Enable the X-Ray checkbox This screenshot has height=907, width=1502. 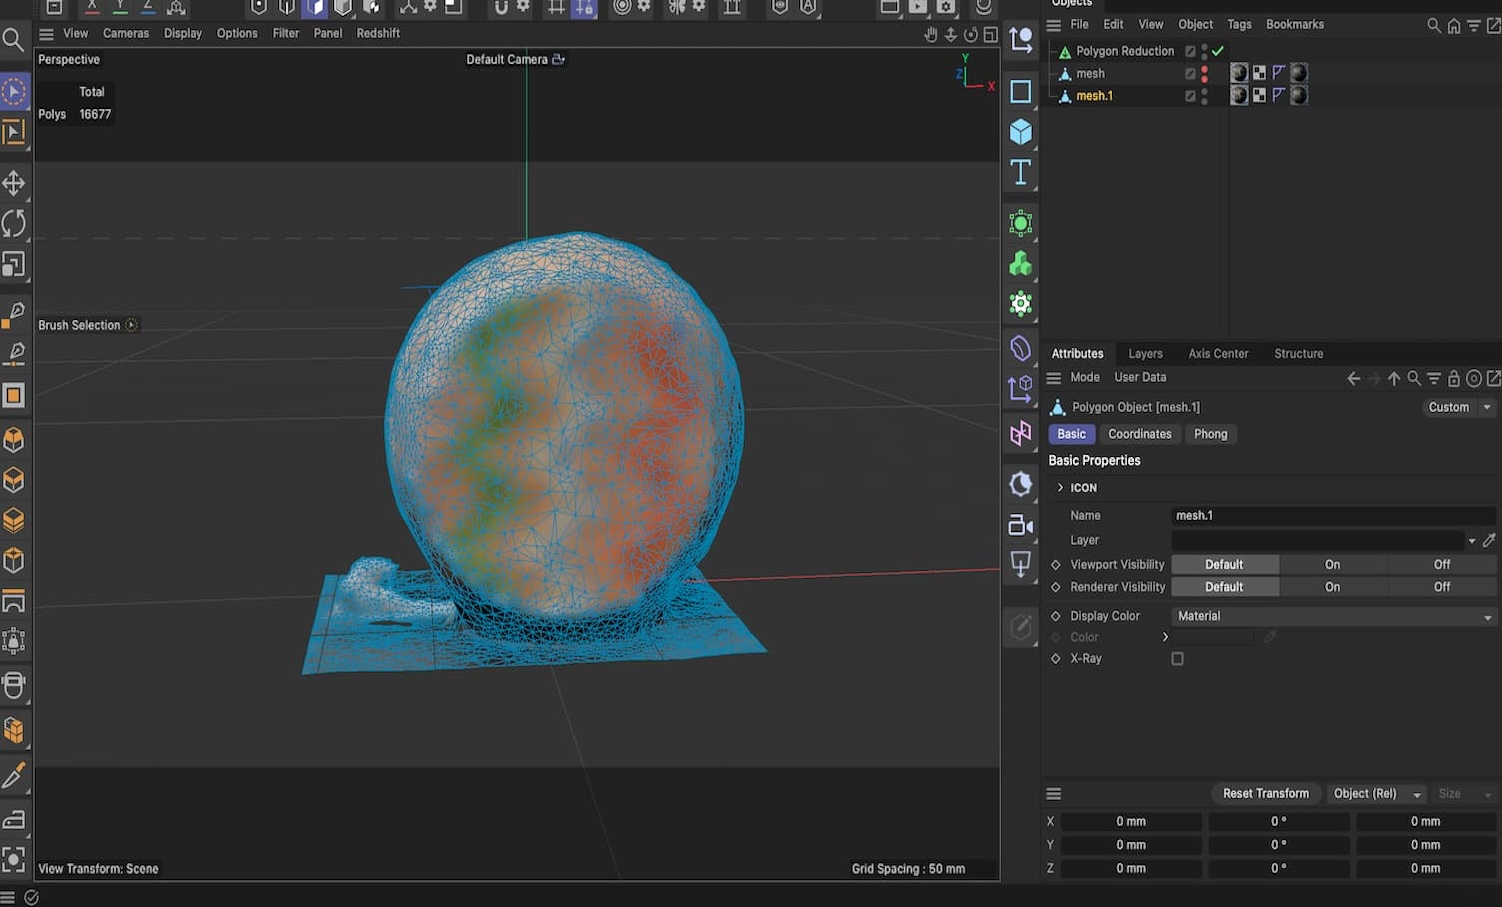click(1177, 658)
